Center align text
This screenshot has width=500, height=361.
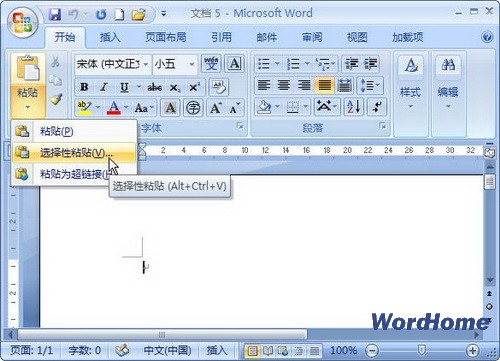point(284,85)
